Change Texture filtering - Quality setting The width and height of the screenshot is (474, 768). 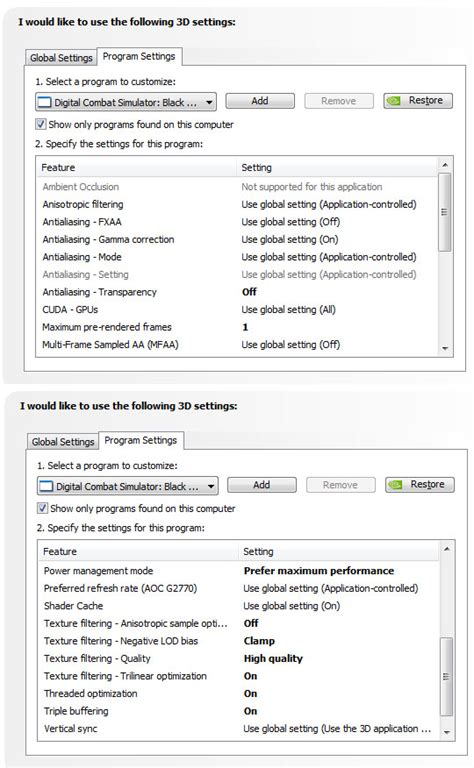pyautogui.click(x=273, y=659)
